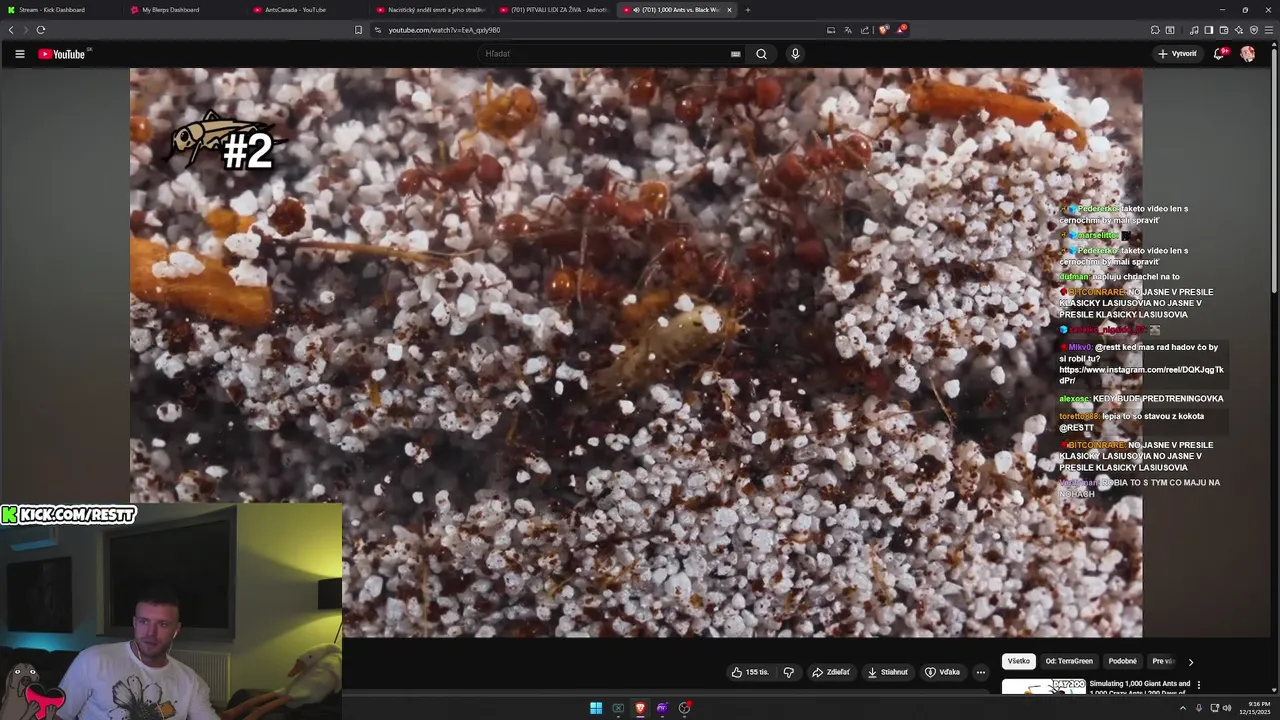Reload the current page
This screenshot has width=1280, height=720.
41,30
